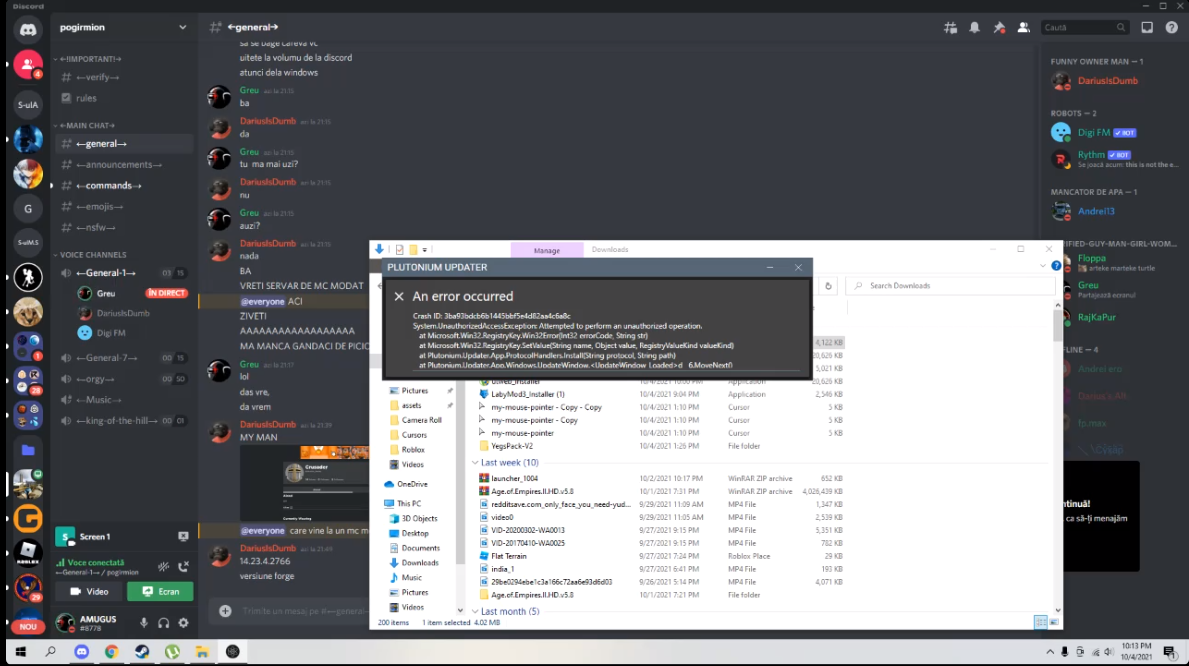The image size is (1189, 666).
Task: Open the Roblox server icon in the server list
Action: pos(28,552)
